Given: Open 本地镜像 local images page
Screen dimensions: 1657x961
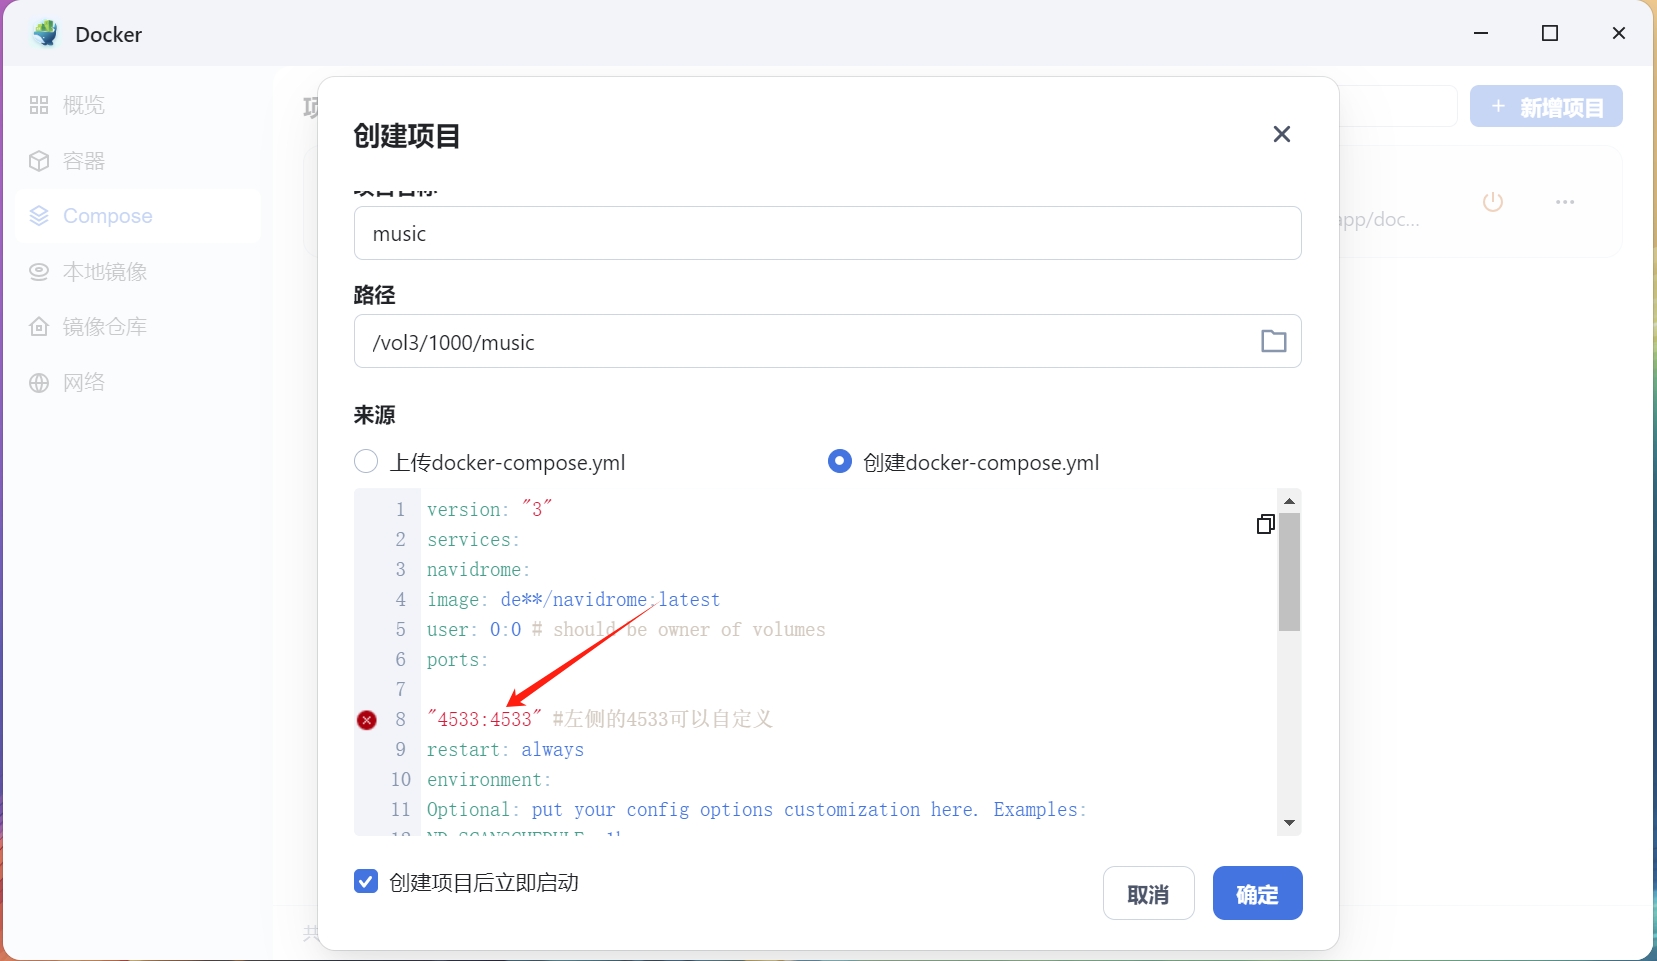Looking at the screenshot, I should tap(137, 272).
